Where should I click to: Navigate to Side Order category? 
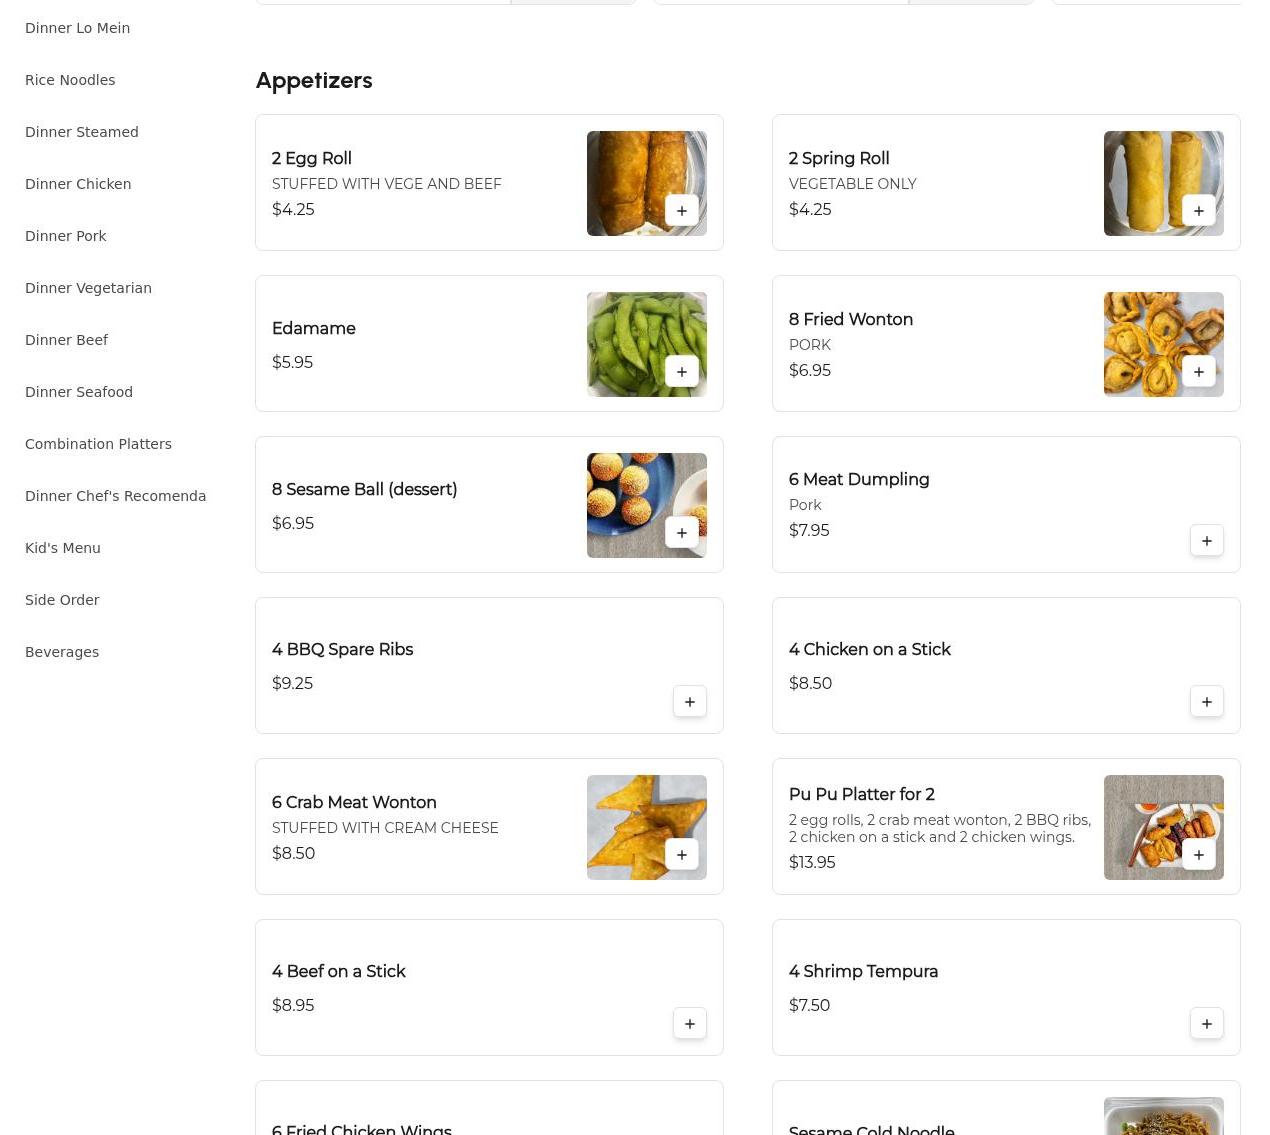click(62, 600)
